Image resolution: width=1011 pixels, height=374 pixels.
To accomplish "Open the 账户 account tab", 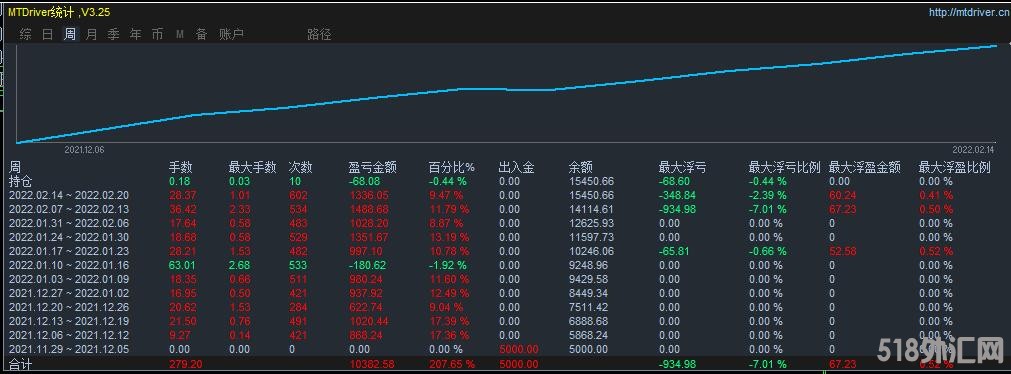I will pyautogui.click(x=231, y=34).
